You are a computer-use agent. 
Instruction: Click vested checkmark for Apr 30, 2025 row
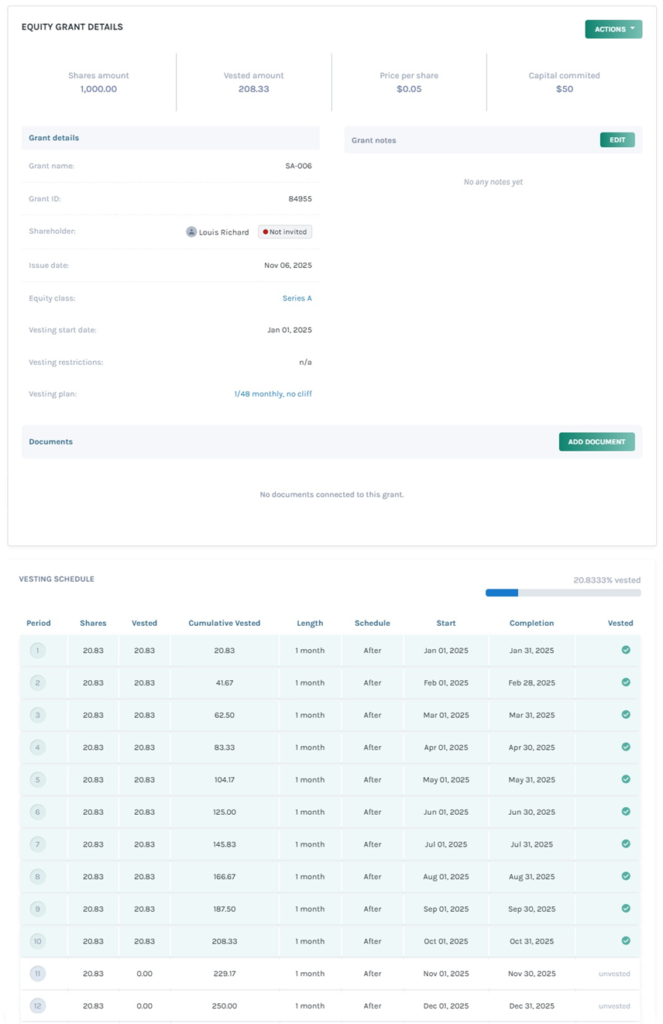click(x=626, y=746)
